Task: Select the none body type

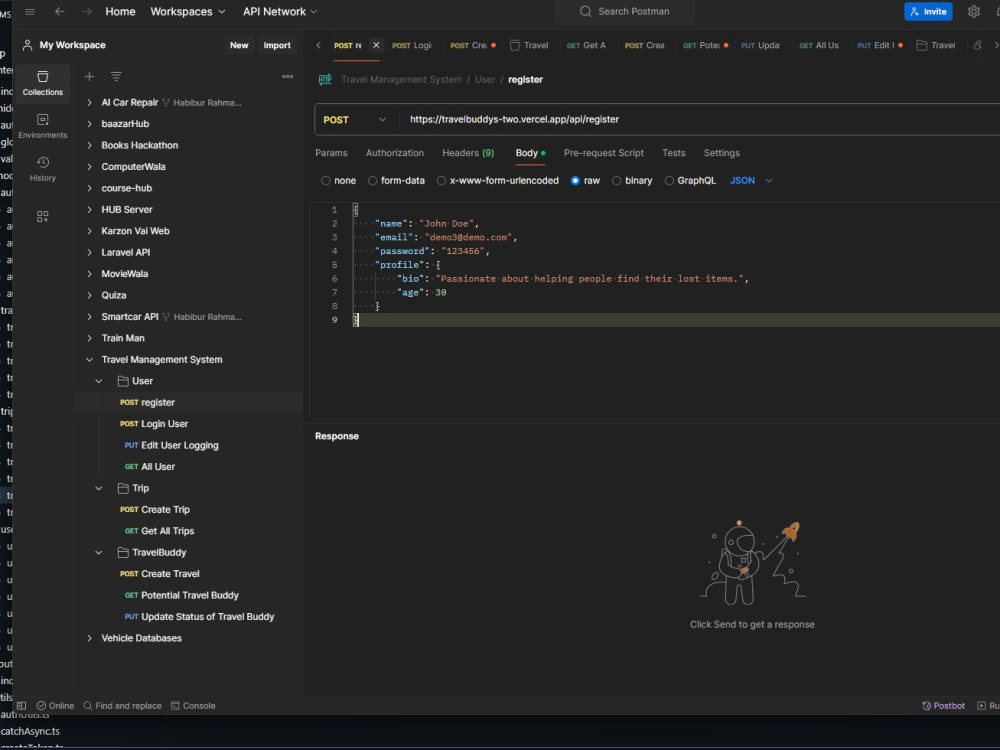Action: coord(326,181)
